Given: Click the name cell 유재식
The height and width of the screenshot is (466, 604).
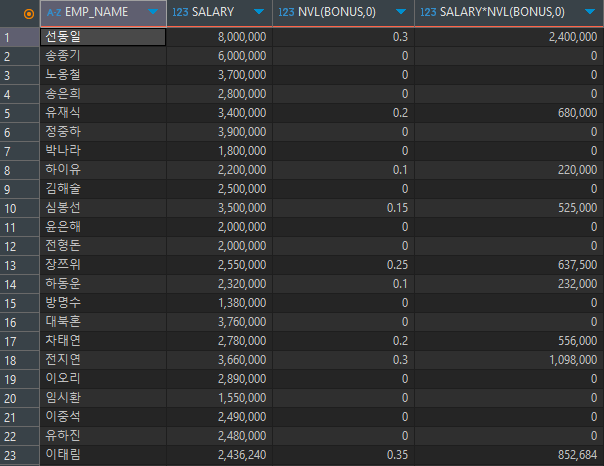Looking at the screenshot, I should [103, 113].
